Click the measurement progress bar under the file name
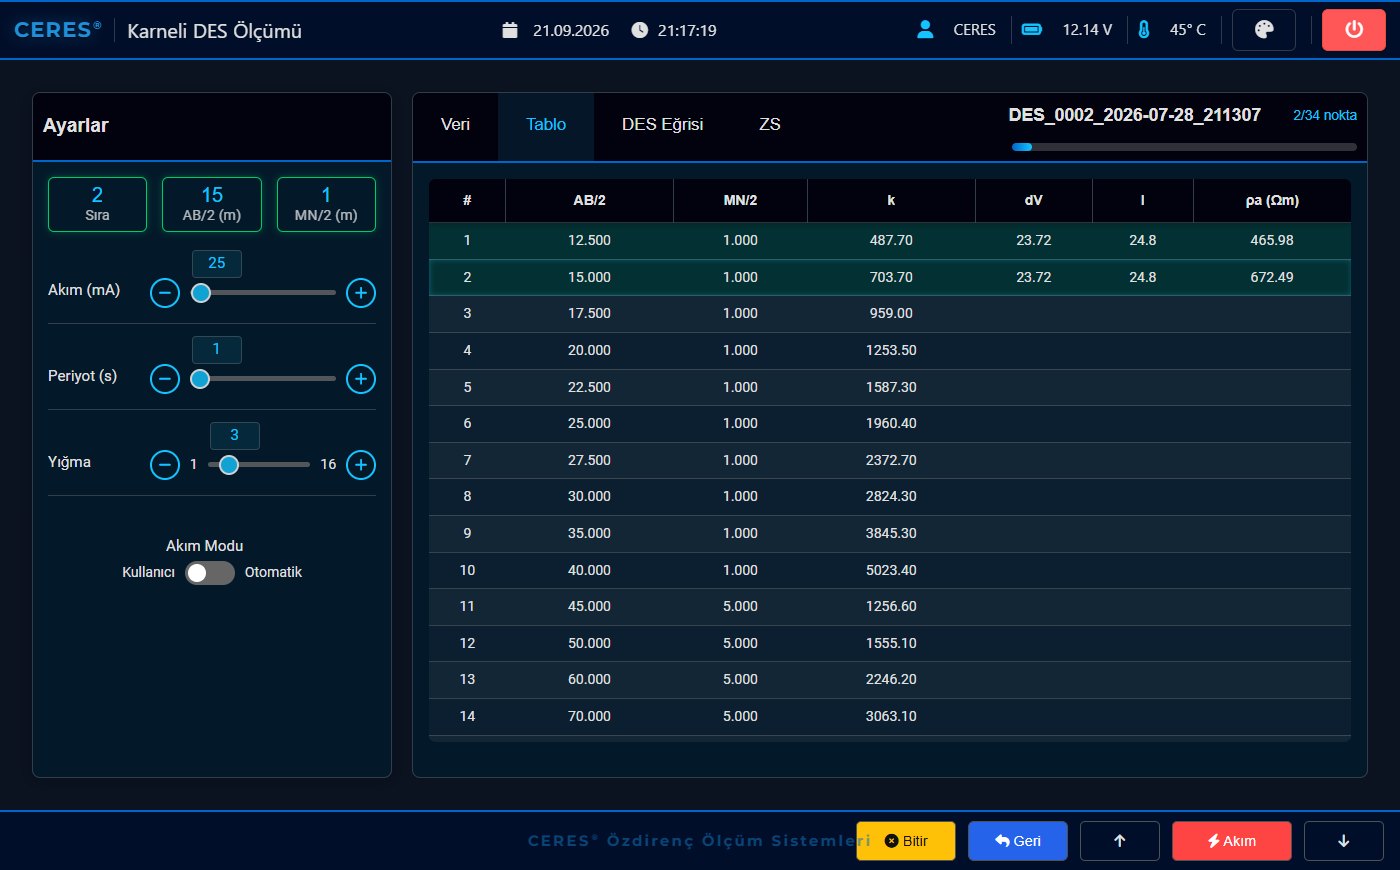This screenshot has height=870, width=1400. (1184, 147)
